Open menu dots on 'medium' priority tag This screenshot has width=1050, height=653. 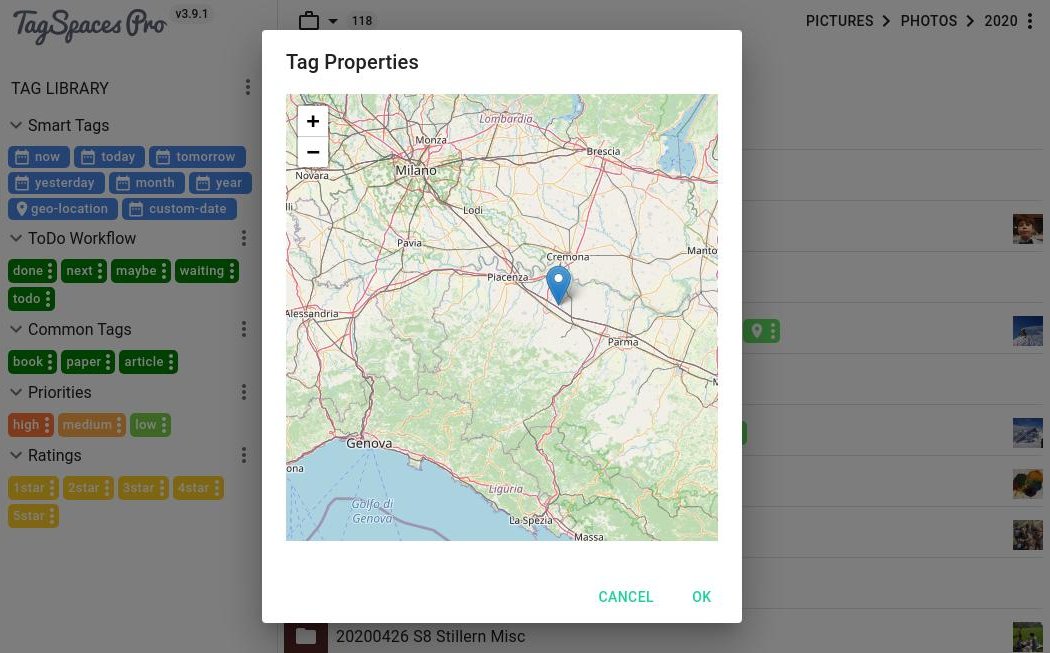119,425
